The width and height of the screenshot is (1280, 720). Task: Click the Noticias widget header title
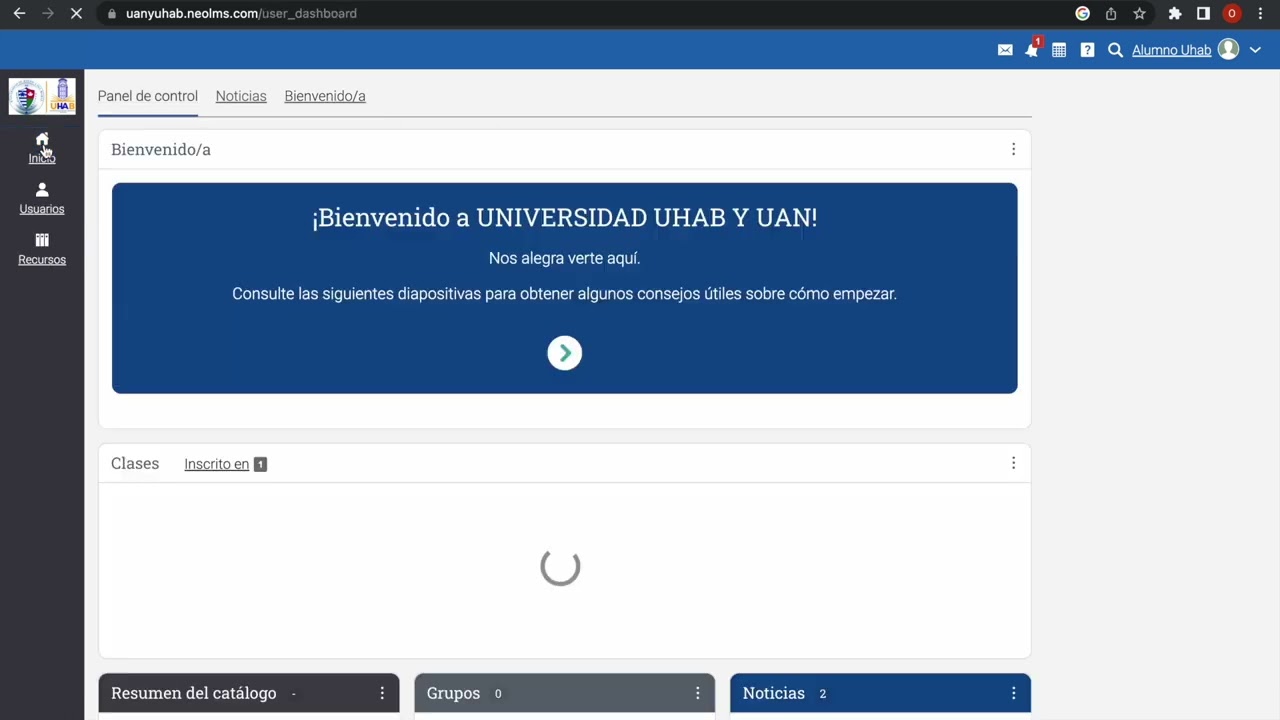pos(773,693)
